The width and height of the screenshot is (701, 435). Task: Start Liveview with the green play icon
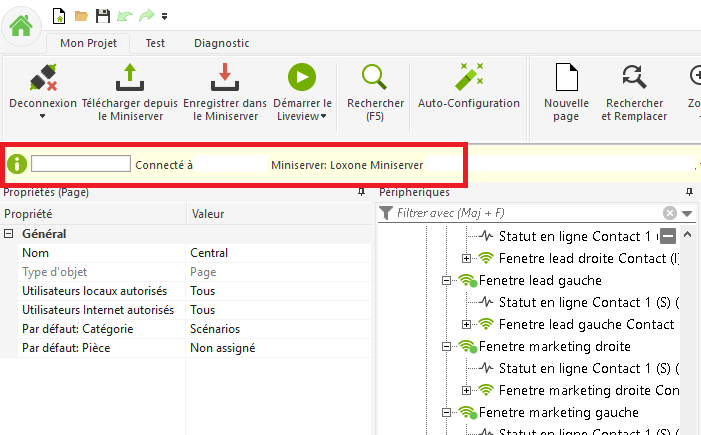301,77
